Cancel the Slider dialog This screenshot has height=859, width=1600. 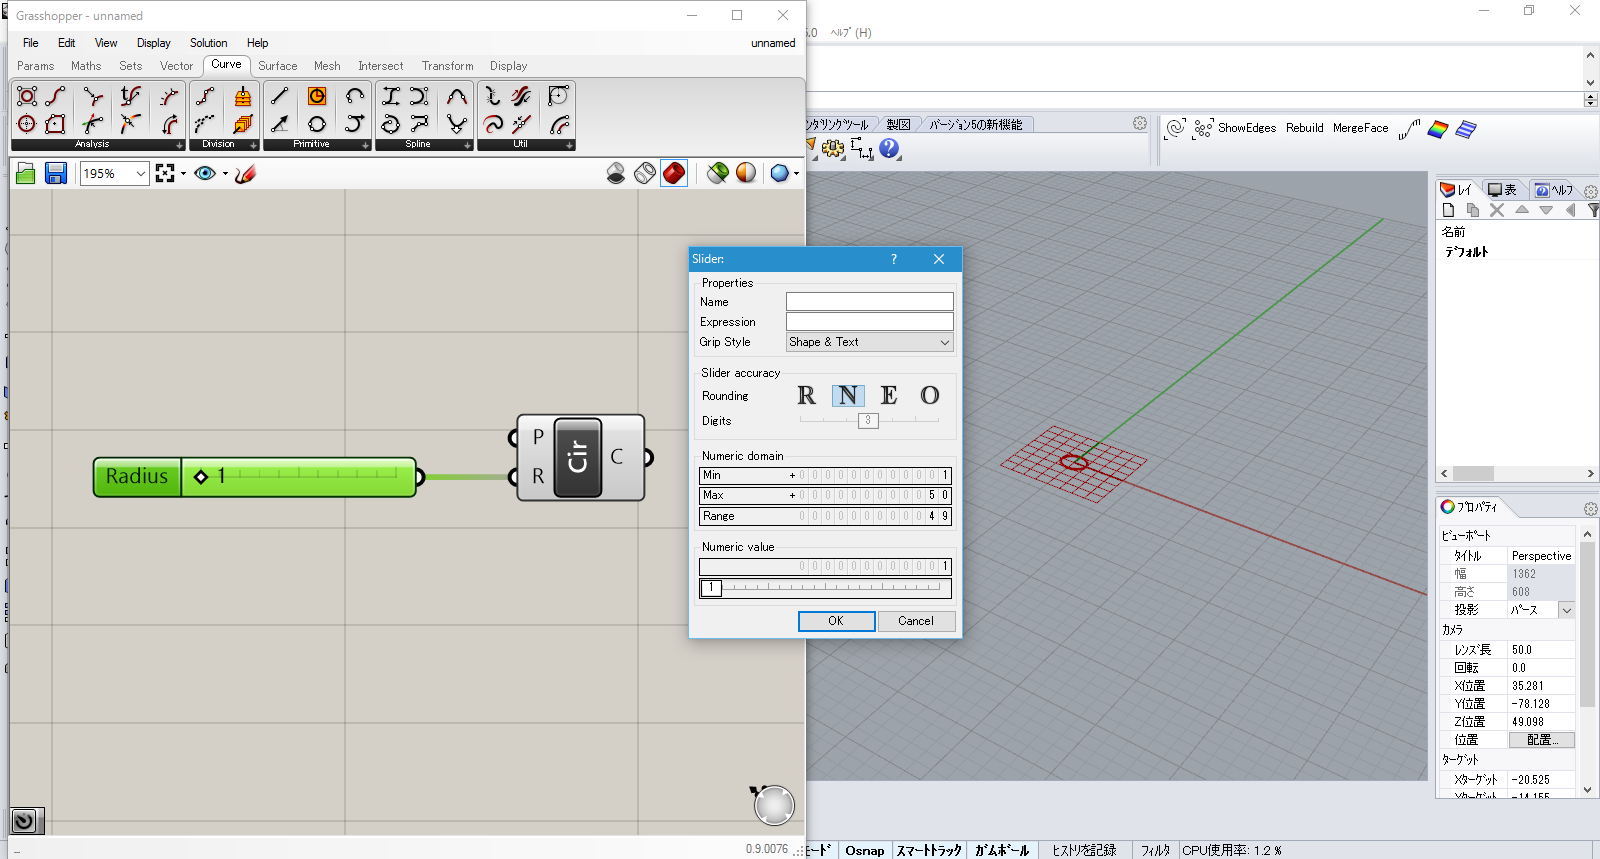[916, 621]
